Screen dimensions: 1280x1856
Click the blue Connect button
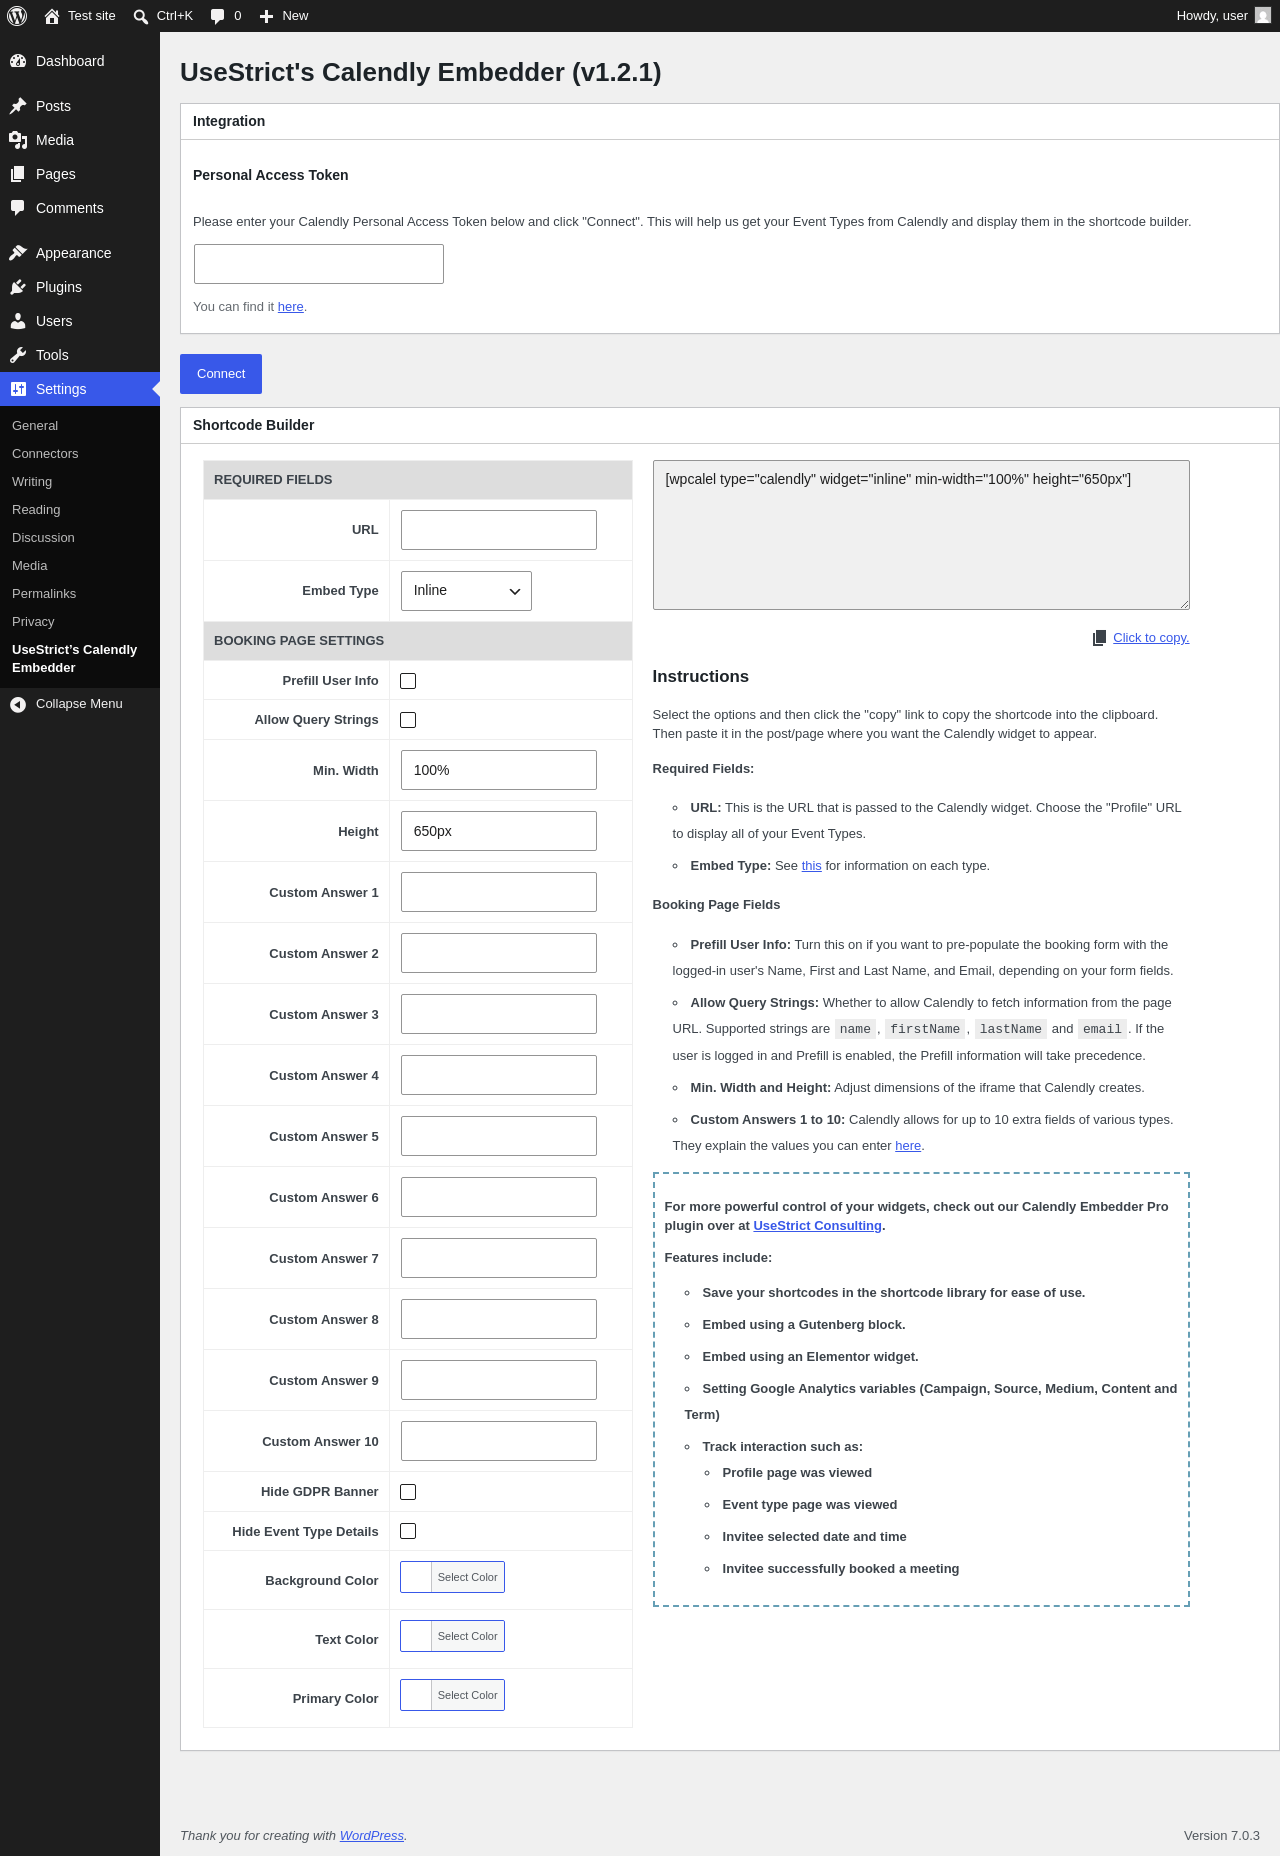[221, 374]
